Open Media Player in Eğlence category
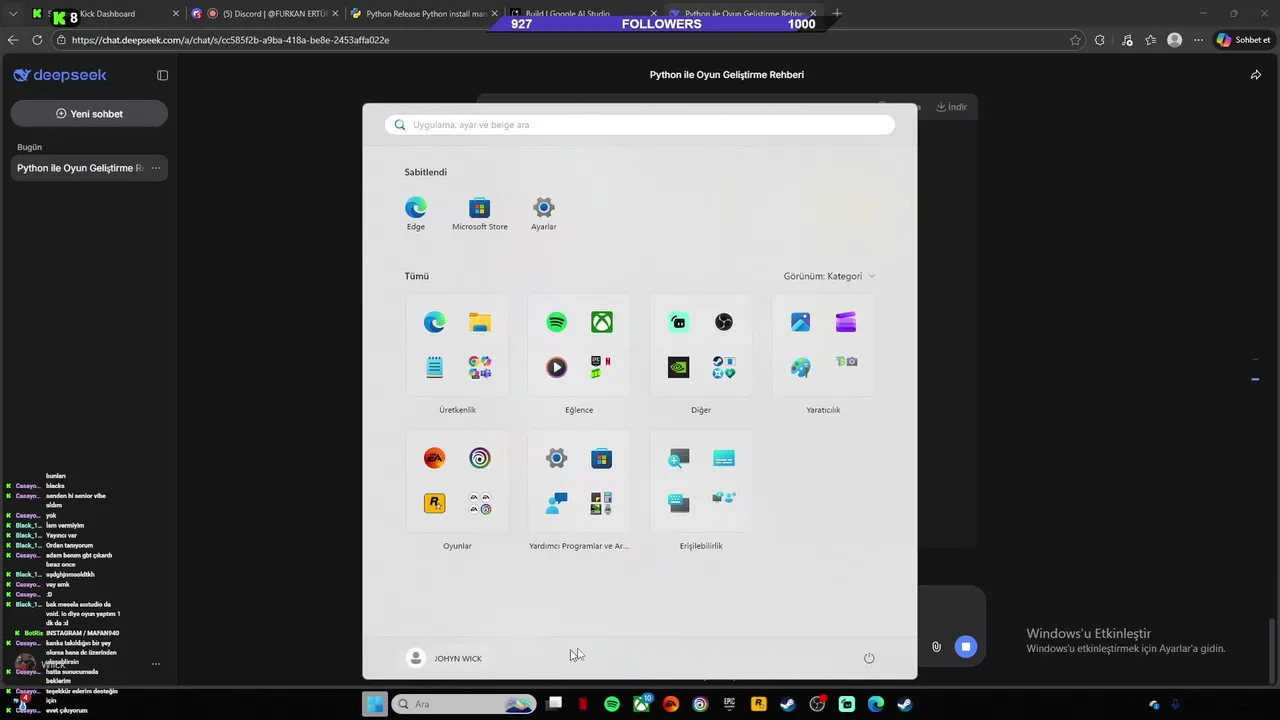The height and width of the screenshot is (720, 1280). coord(557,367)
